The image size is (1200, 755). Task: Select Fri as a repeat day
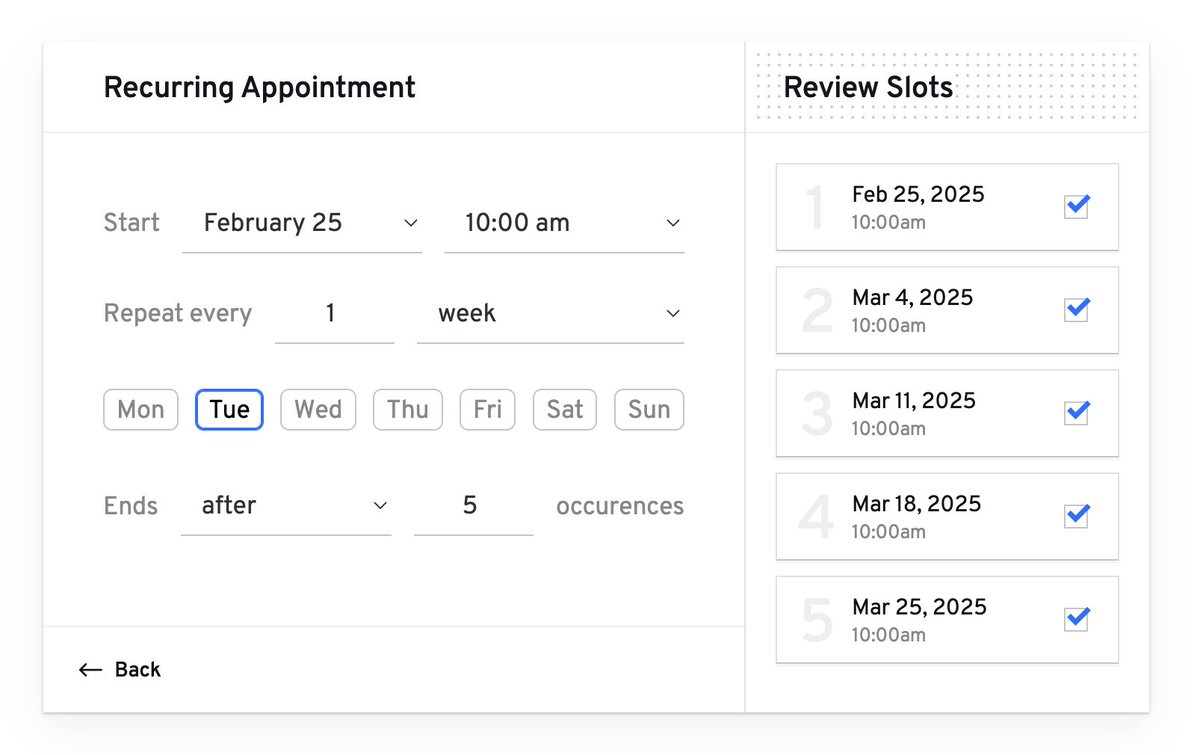[x=487, y=410]
